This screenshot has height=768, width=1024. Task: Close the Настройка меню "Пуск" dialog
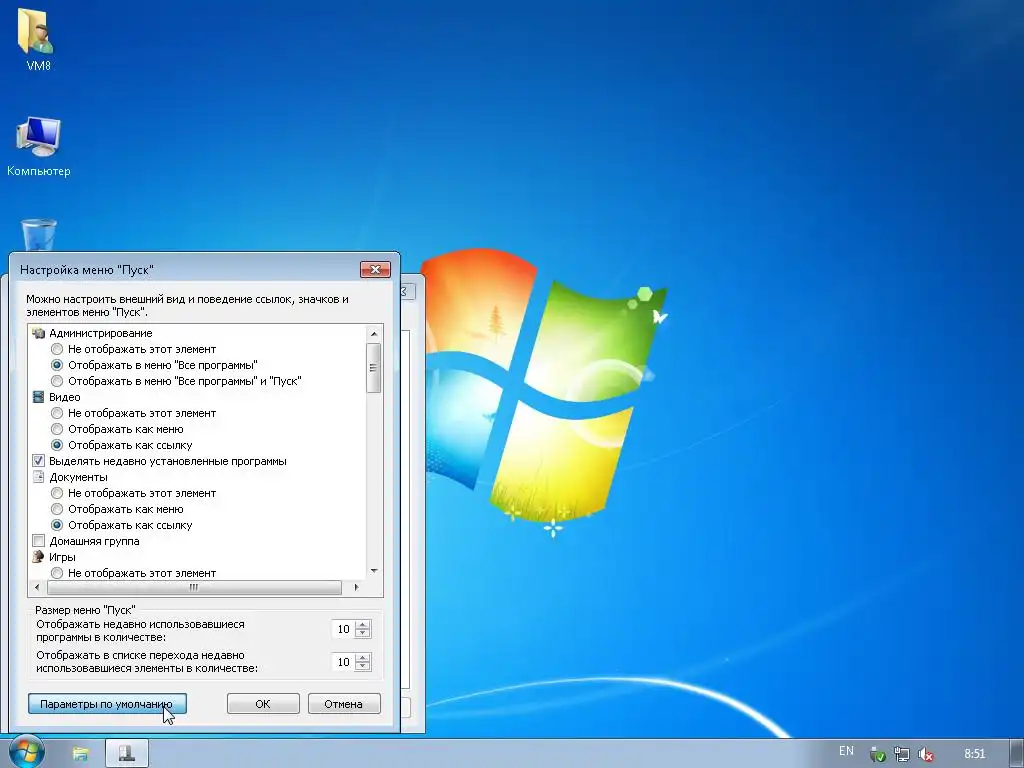(376, 270)
